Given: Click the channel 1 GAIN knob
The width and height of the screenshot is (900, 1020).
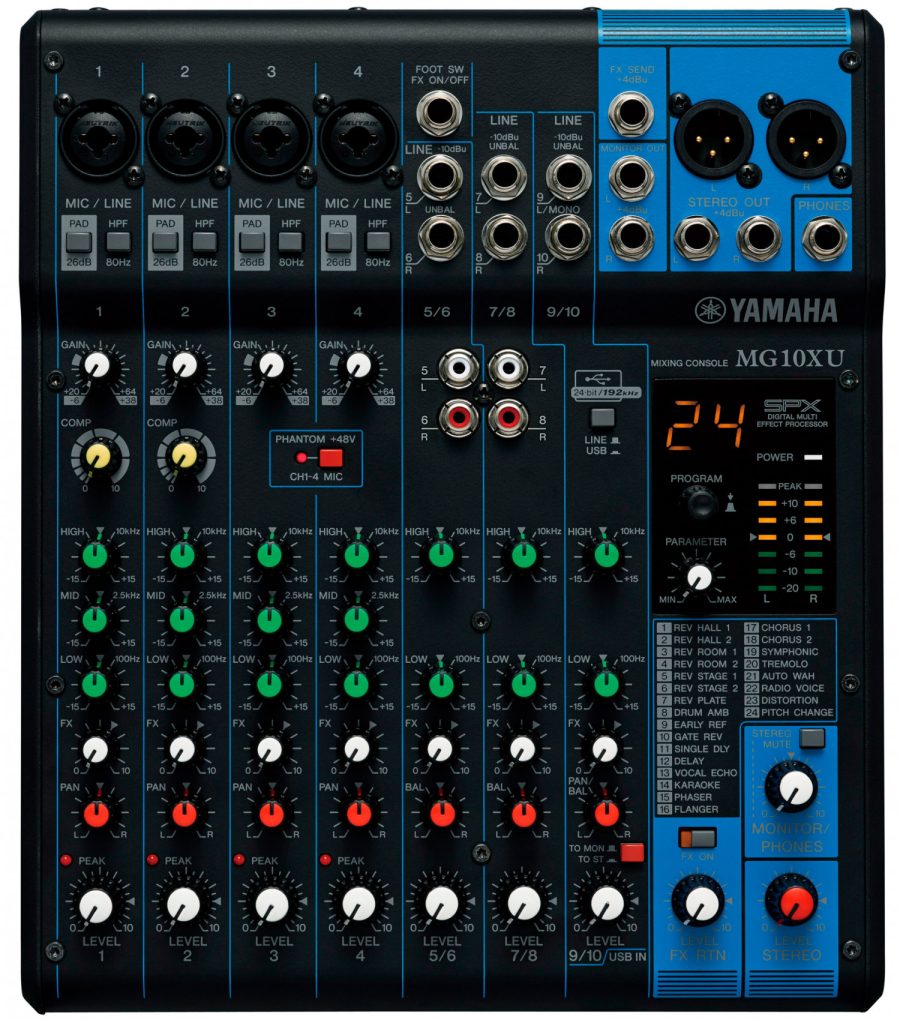Looking at the screenshot, I should click(98, 366).
